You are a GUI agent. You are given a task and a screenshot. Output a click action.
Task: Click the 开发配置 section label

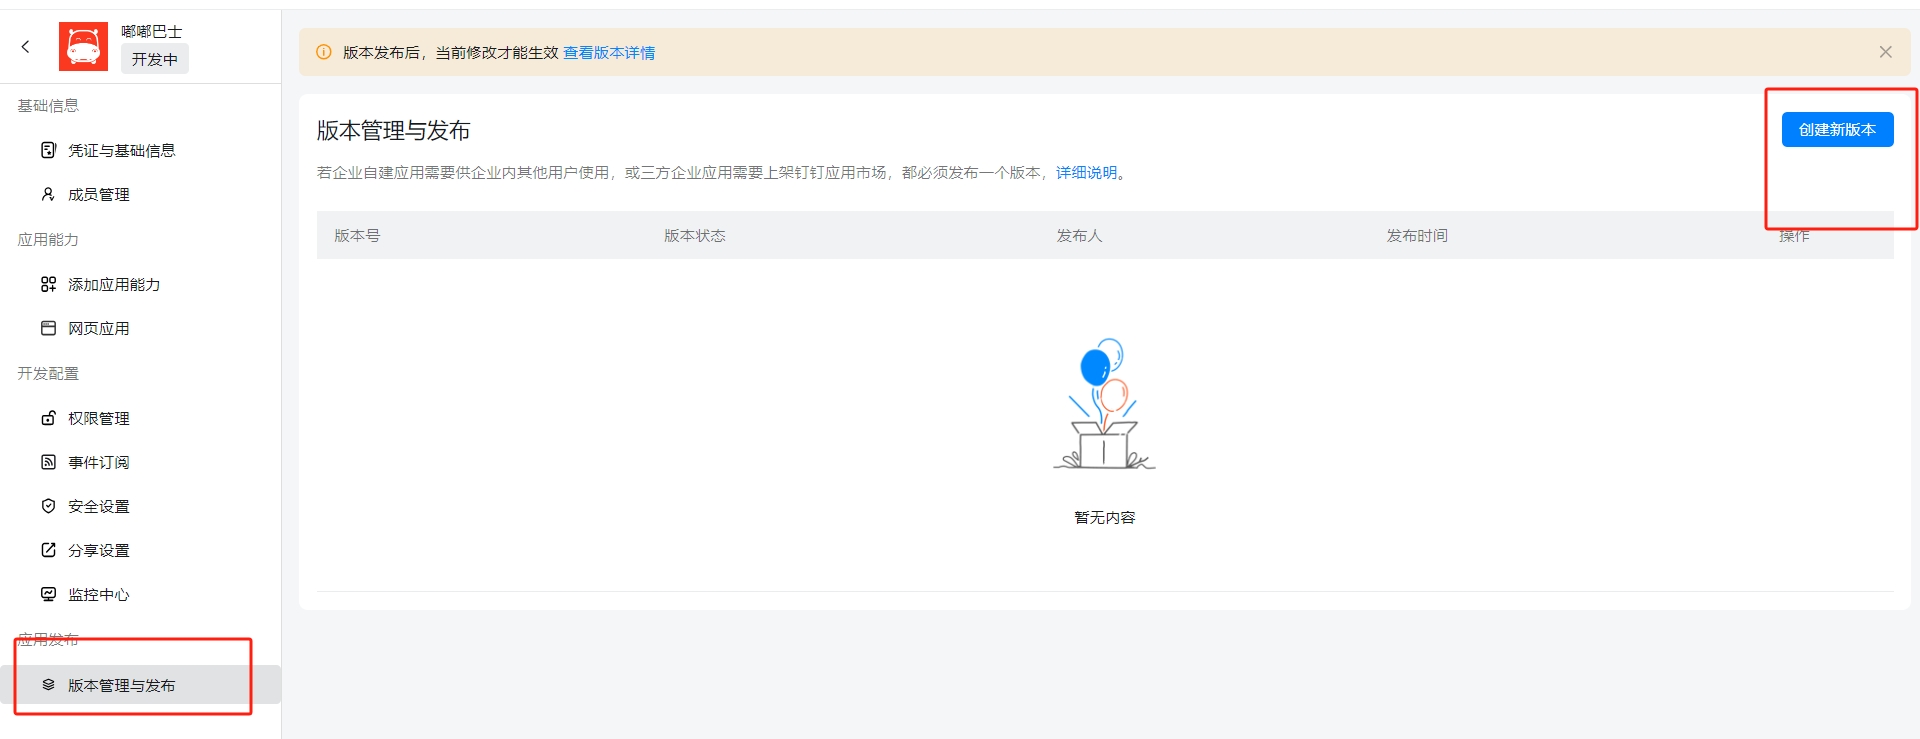(48, 374)
